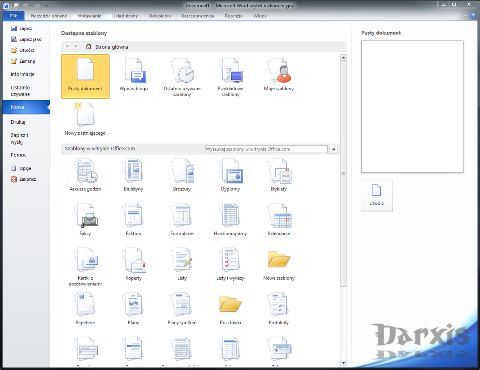Go back in template navigation

pyautogui.click(x=67, y=47)
